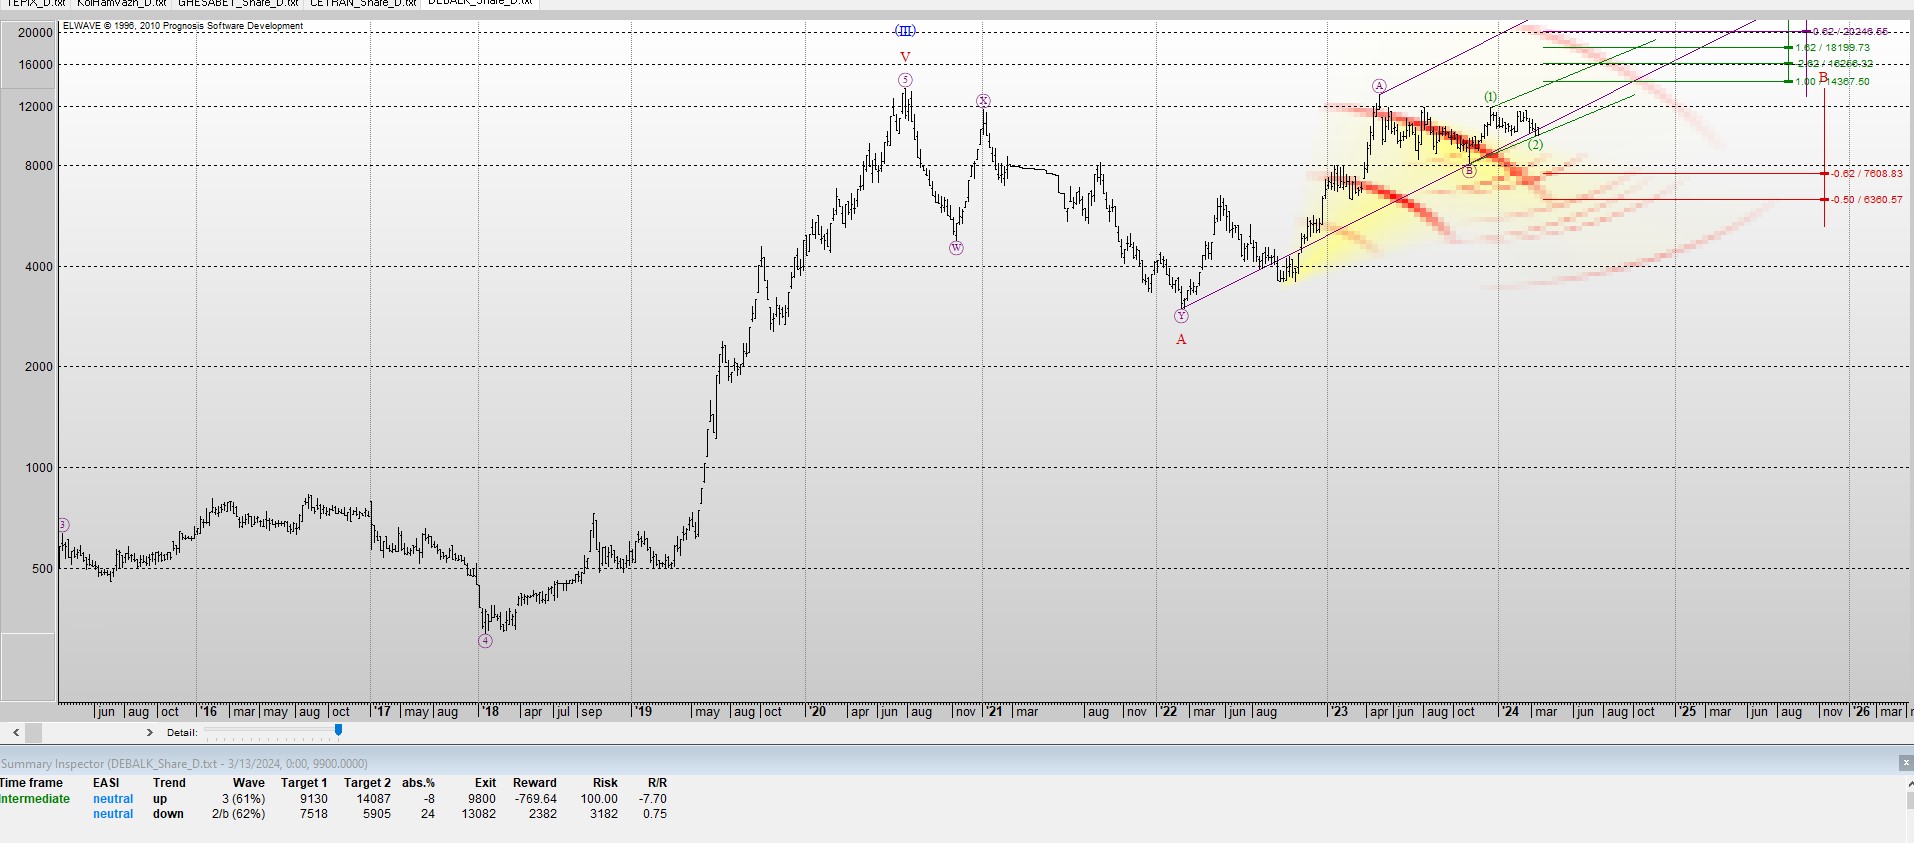This screenshot has width=1914, height=843.
Task: Click the purple circled A wave label
Action: point(1379,86)
